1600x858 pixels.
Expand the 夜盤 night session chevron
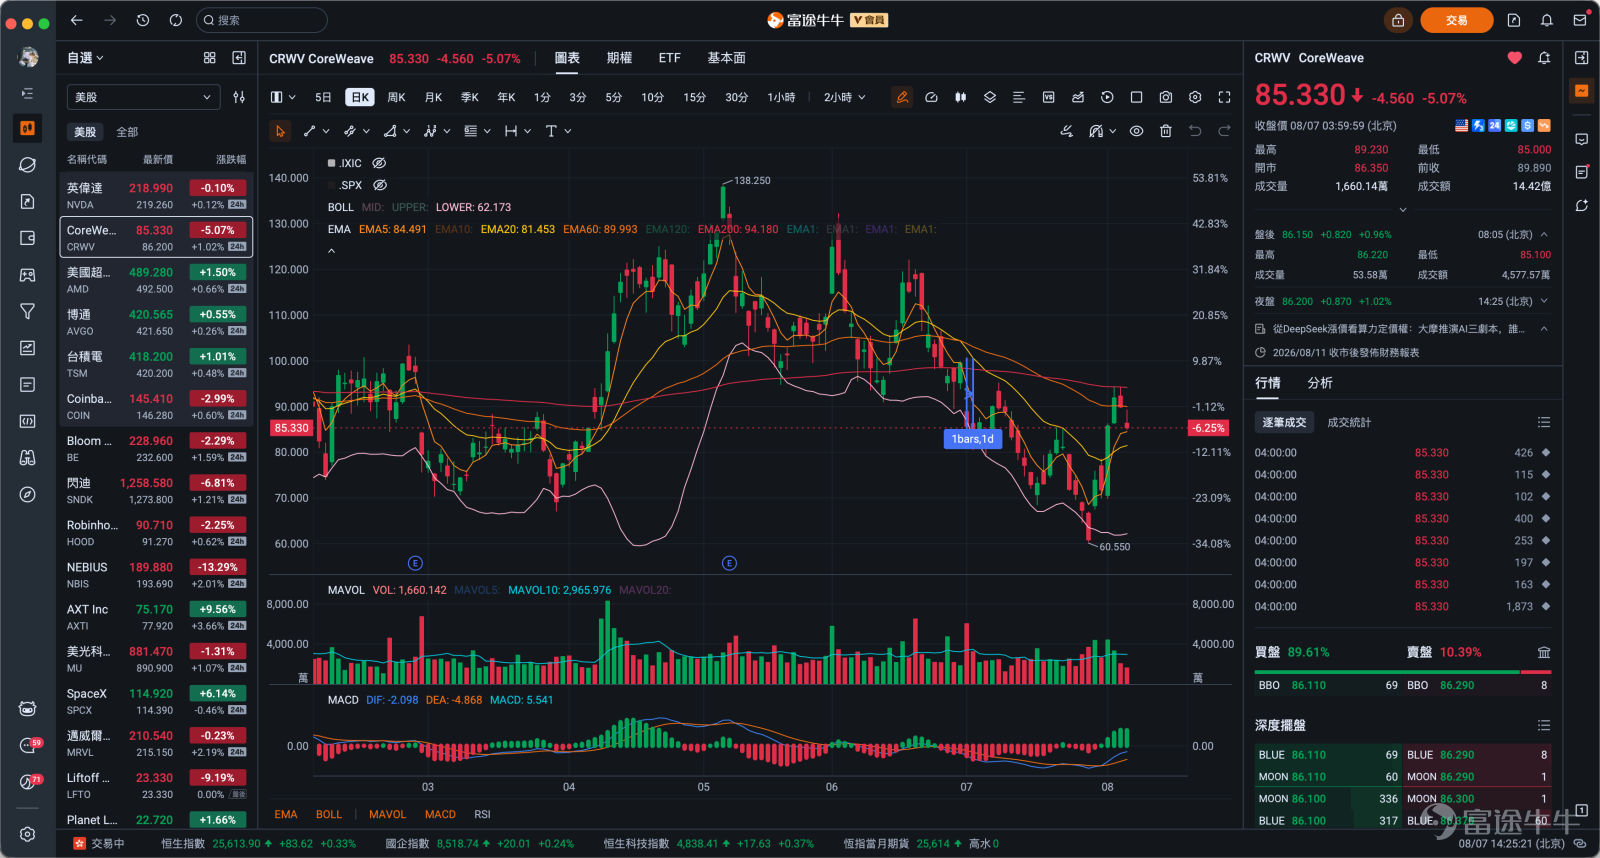[x=1544, y=301]
